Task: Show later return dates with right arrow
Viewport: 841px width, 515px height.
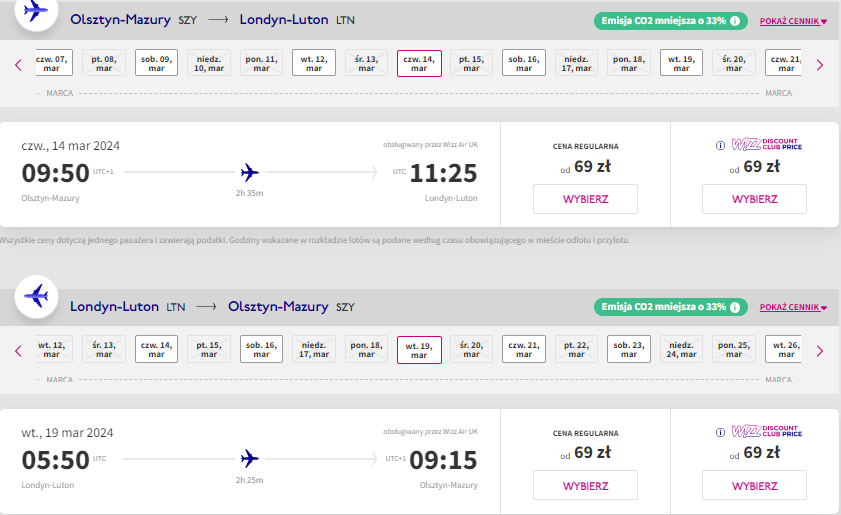Action: (x=820, y=351)
